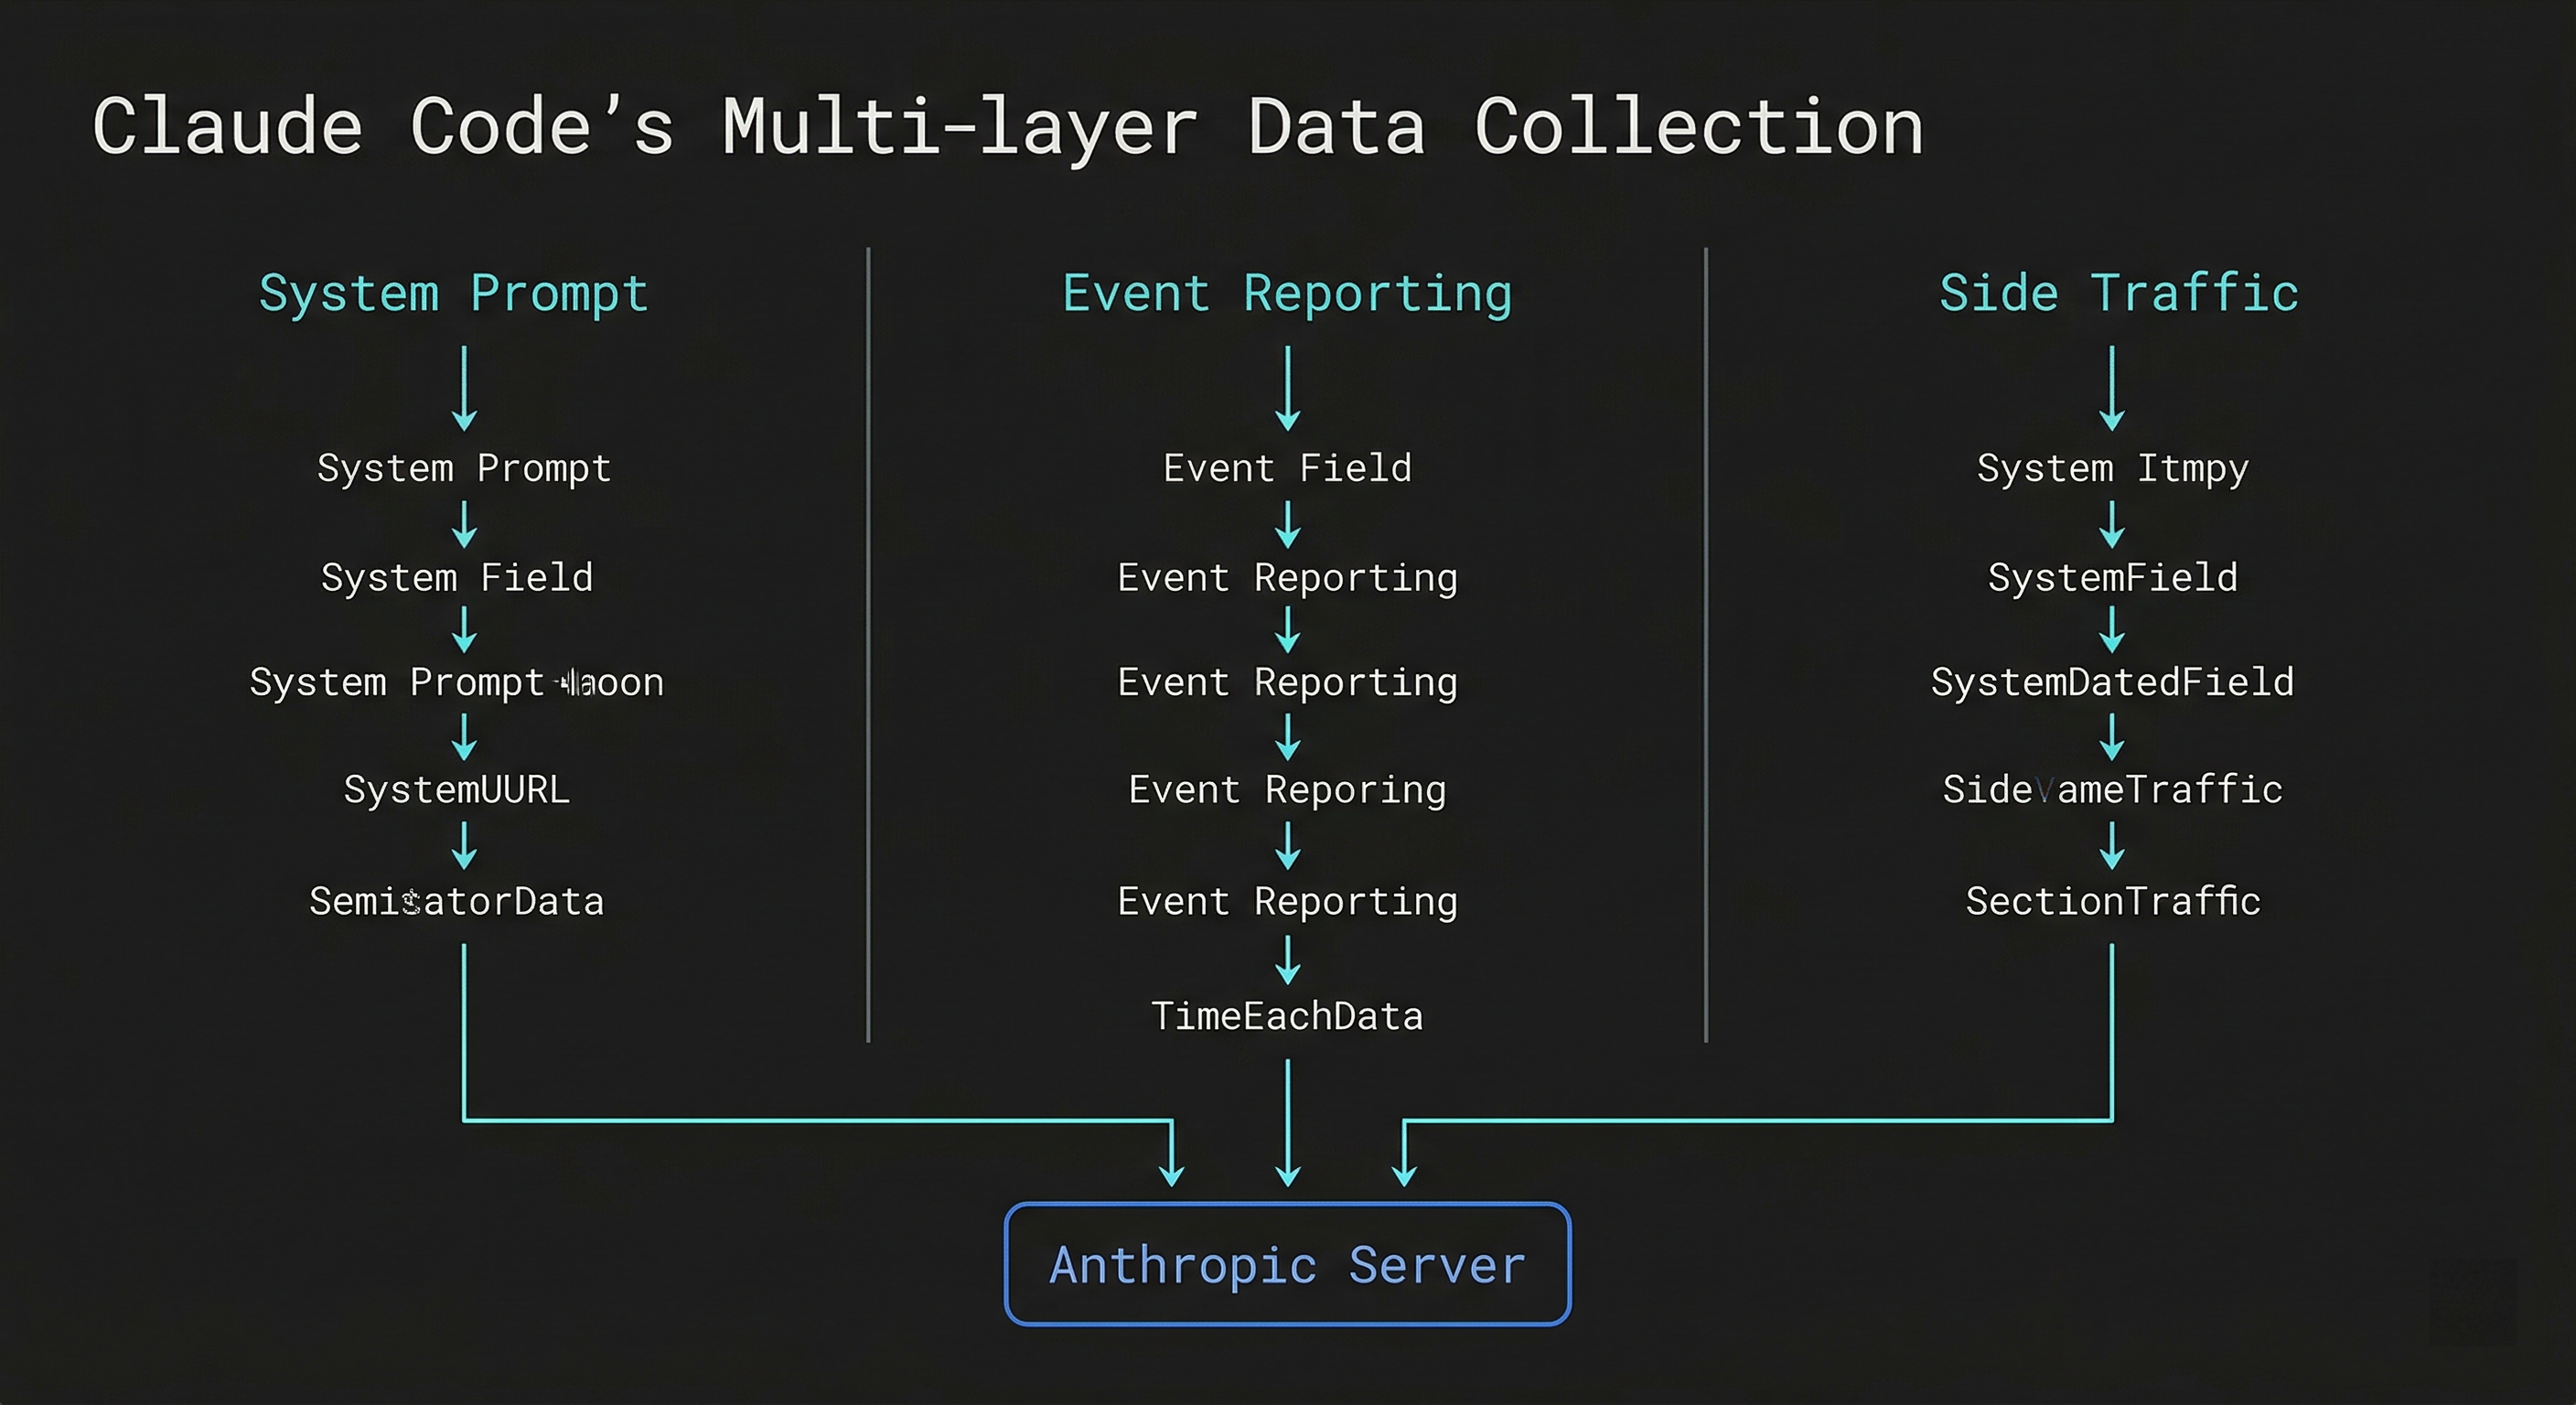Viewport: 2576px width, 1405px height.
Task: Click the SideVameTraffic label
Action: click(2112, 790)
